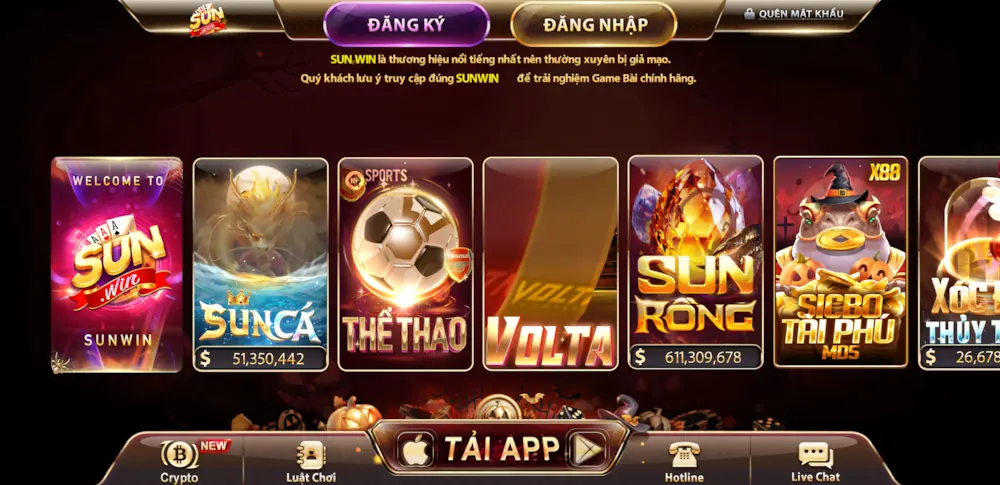The image size is (1000, 485).
Task: Open the Sun Rồng game card
Action: point(696,262)
